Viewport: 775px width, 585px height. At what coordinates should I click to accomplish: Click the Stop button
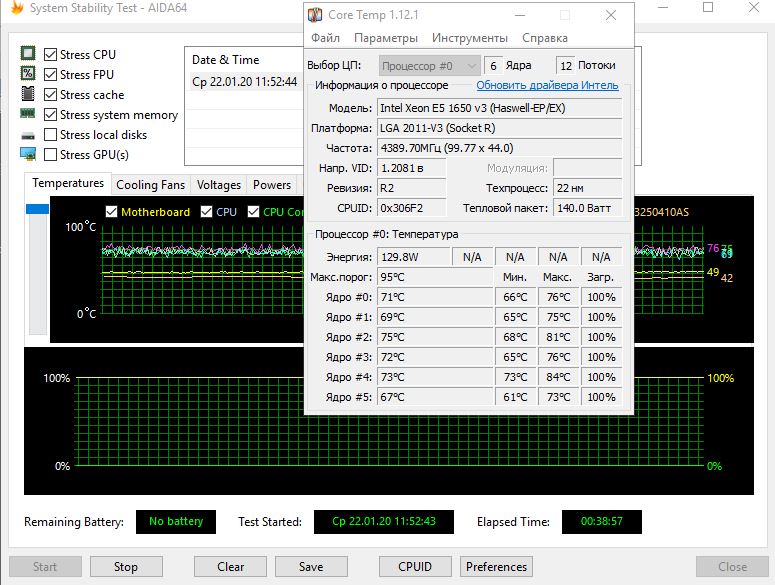pyautogui.click(x=126, y=567)
